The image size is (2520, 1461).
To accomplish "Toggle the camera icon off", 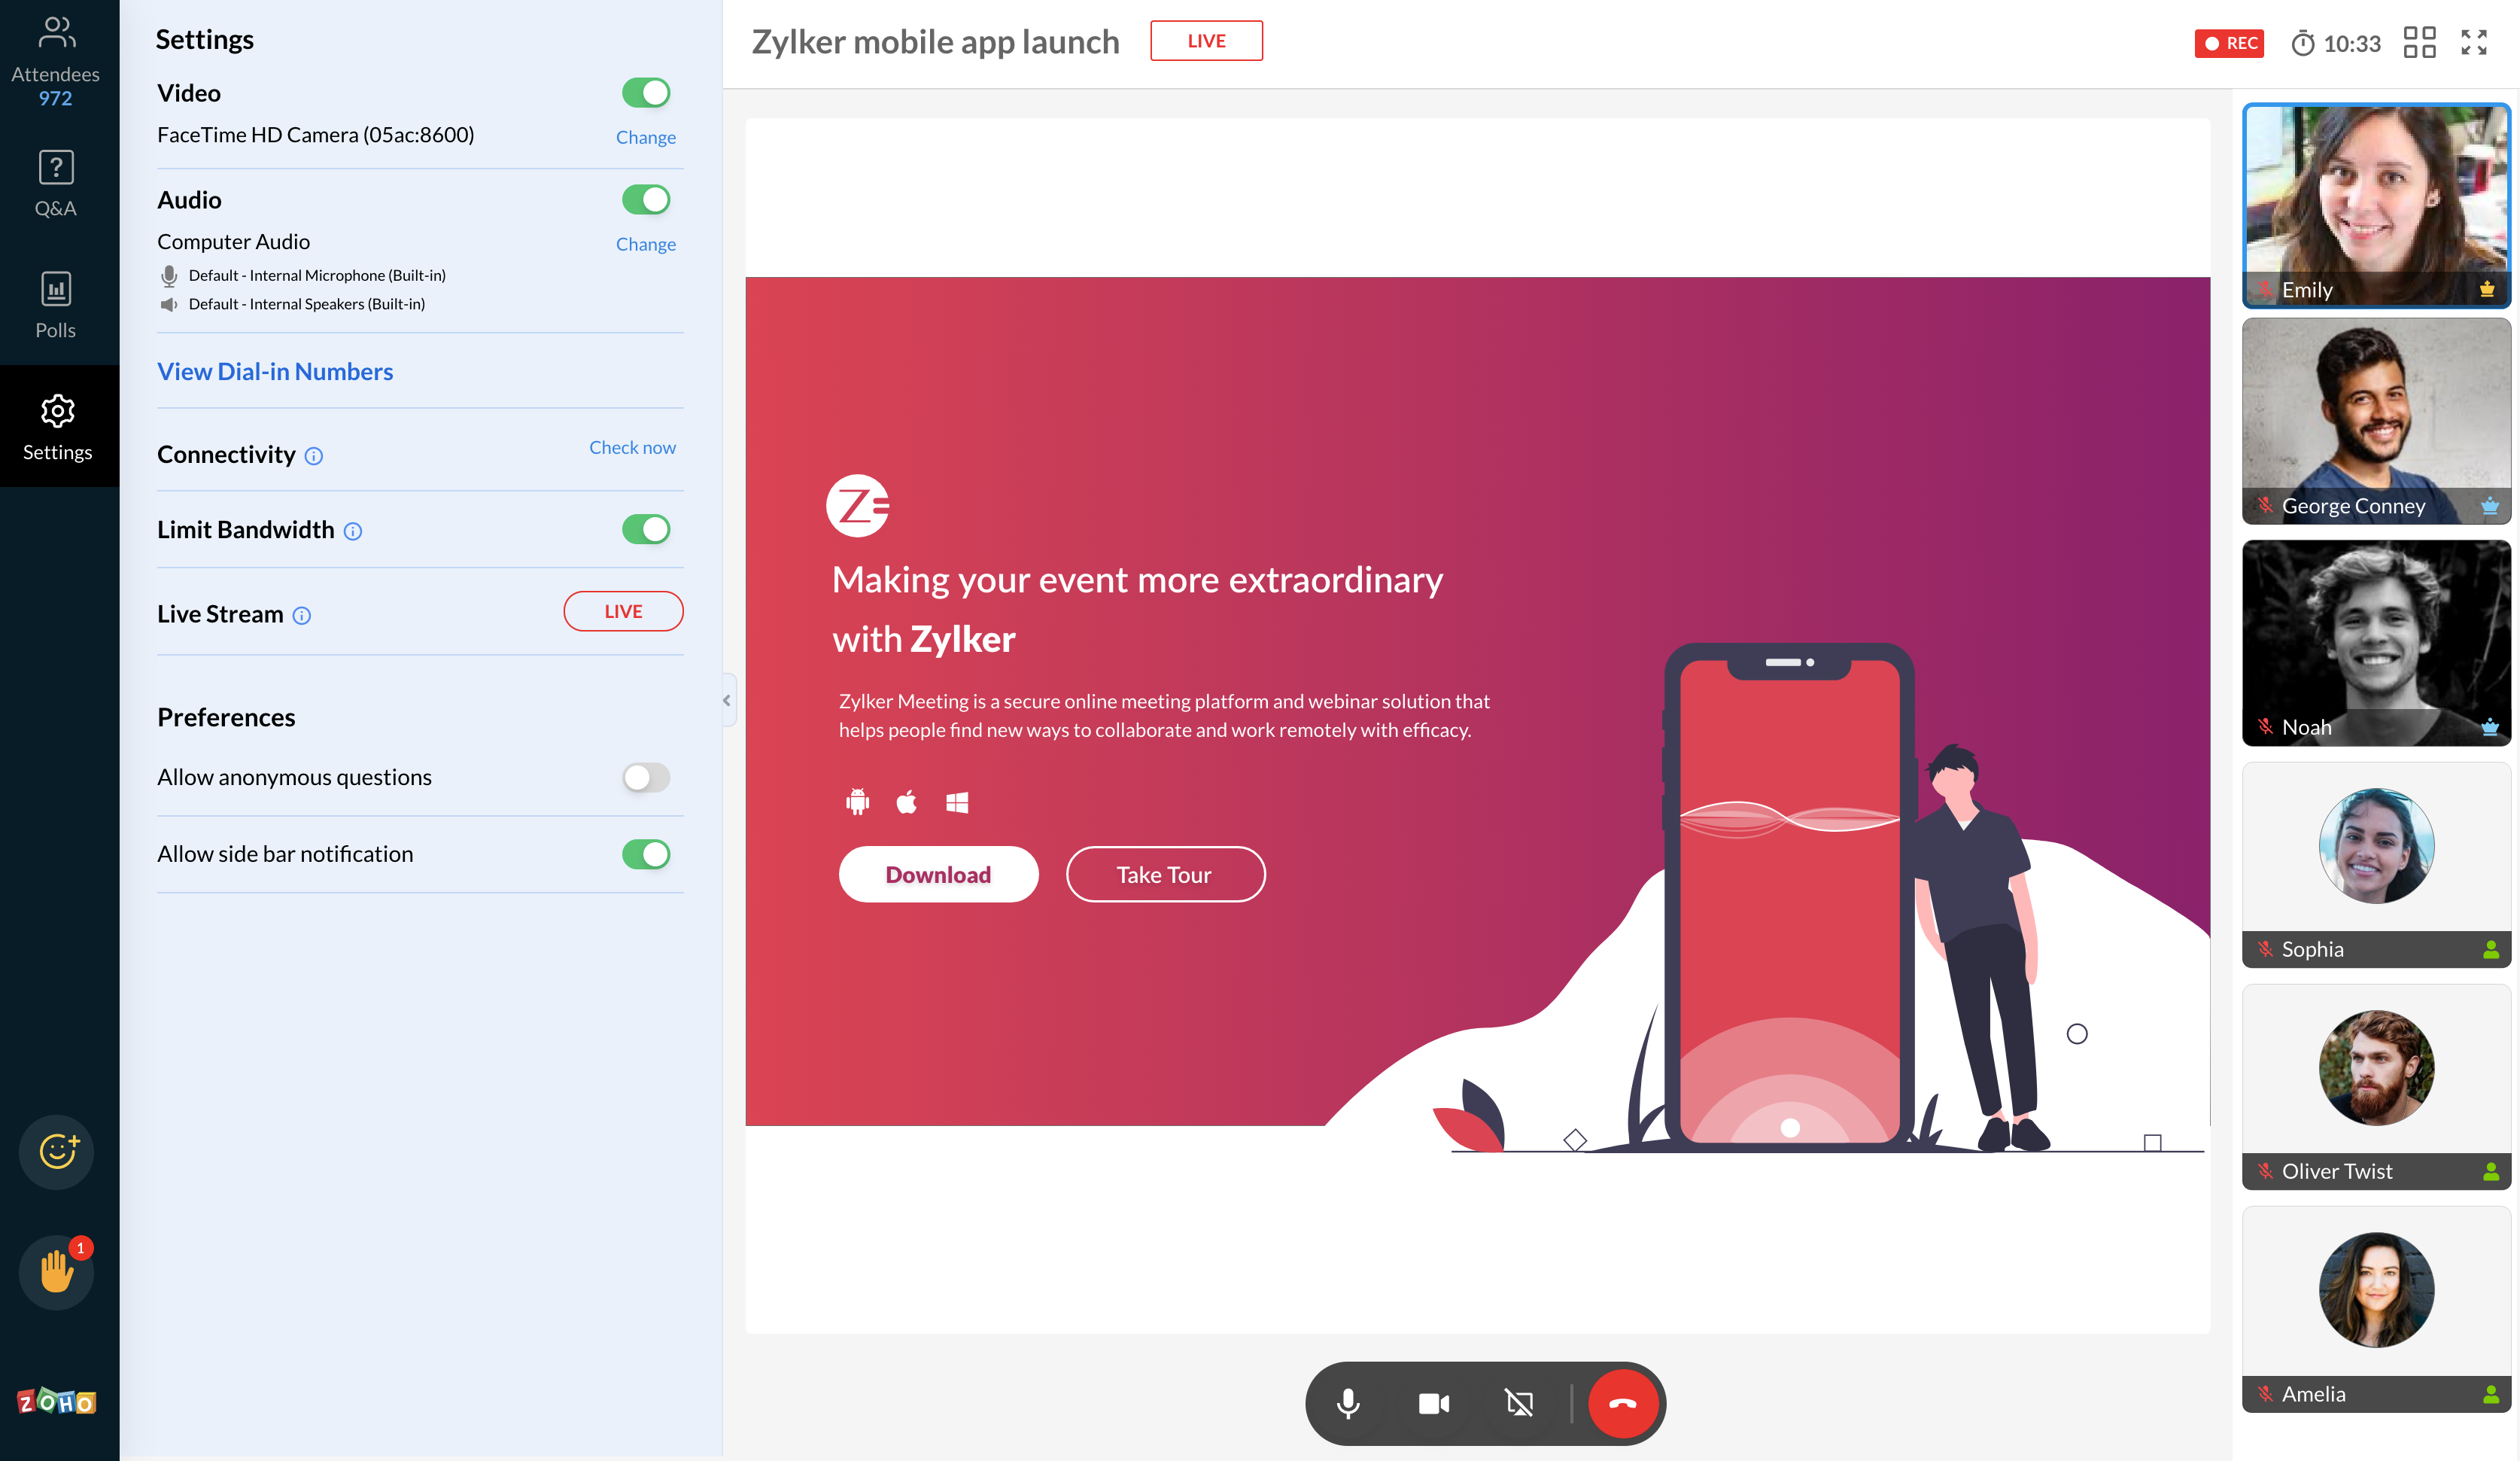I will [1433, 1404].
